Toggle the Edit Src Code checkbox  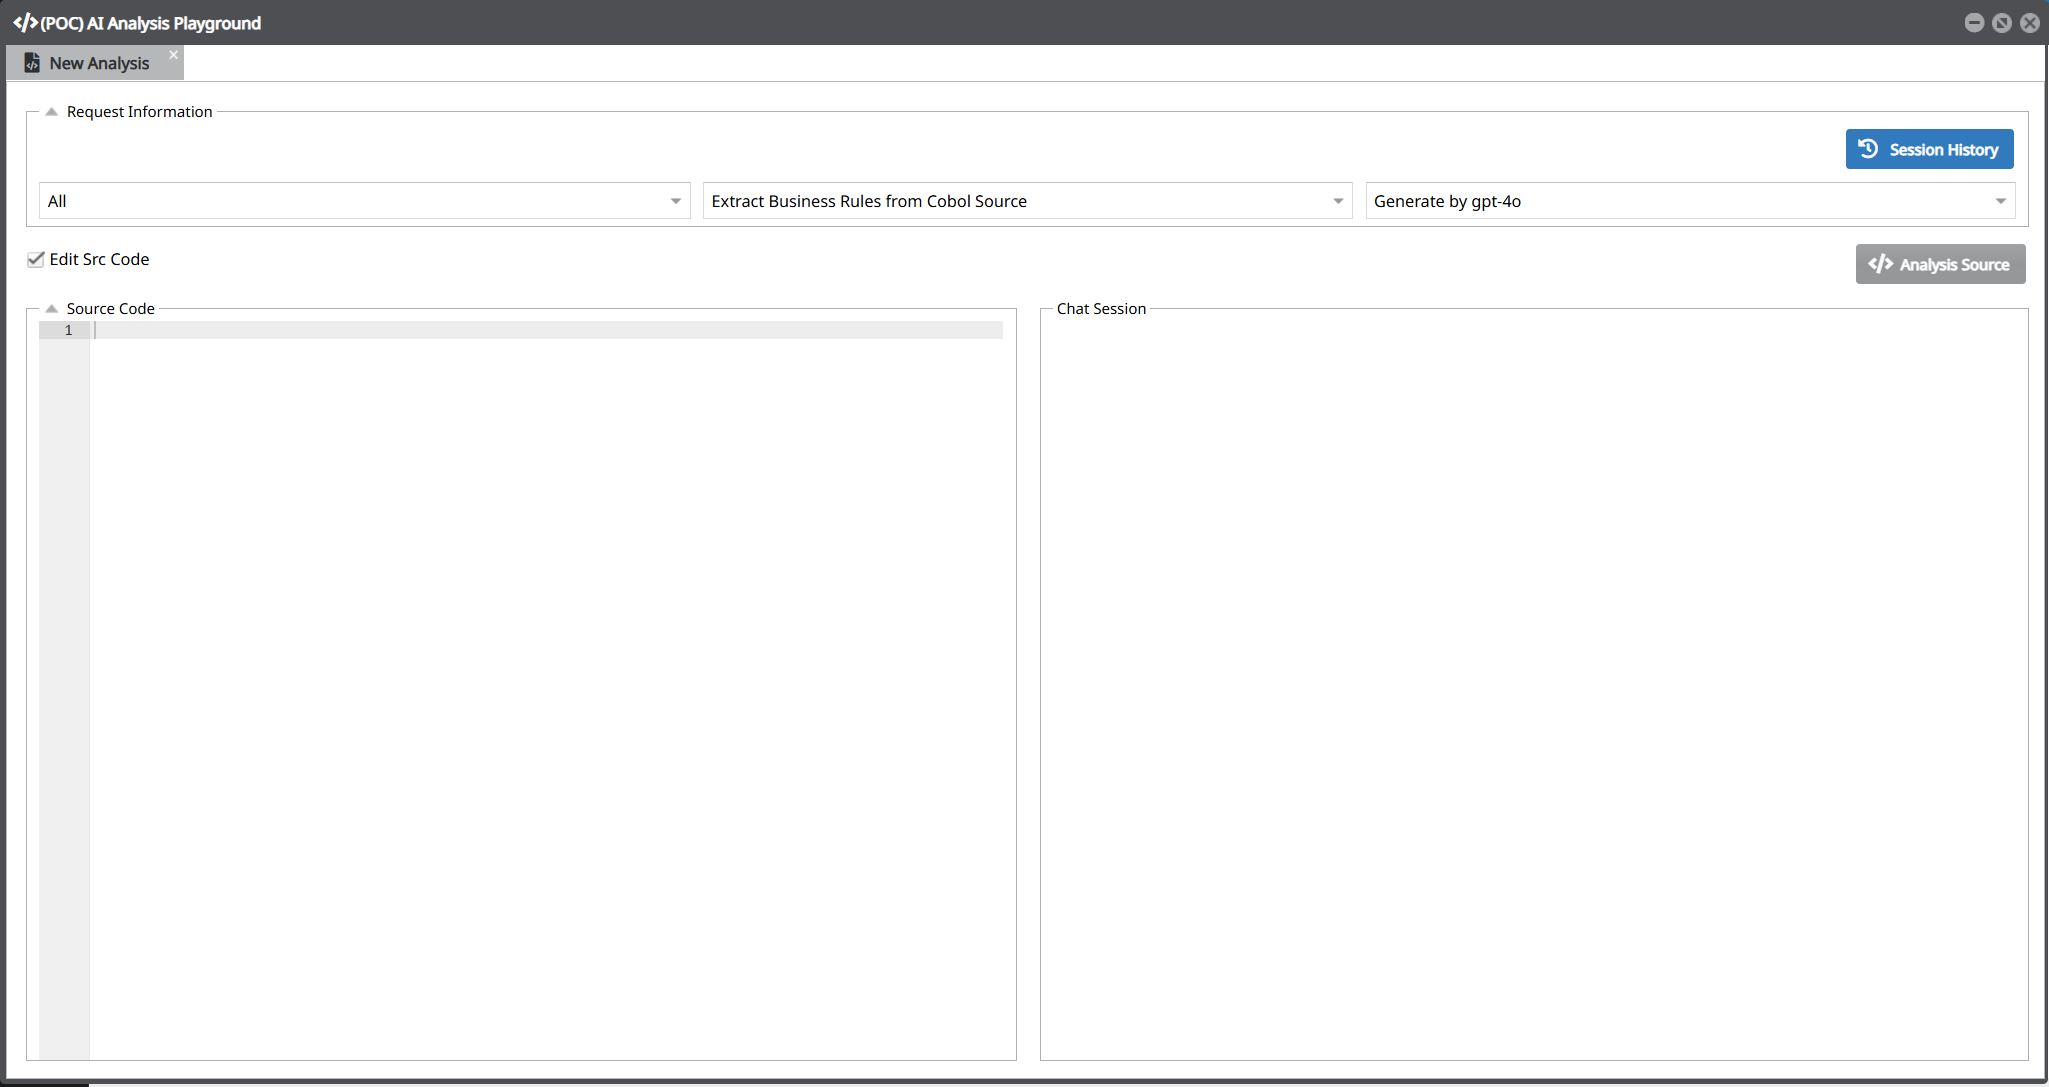(36, 259)
